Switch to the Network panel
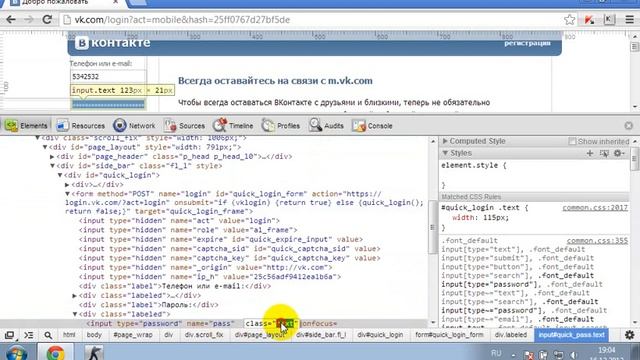640x360 pixels. (134, 126)
